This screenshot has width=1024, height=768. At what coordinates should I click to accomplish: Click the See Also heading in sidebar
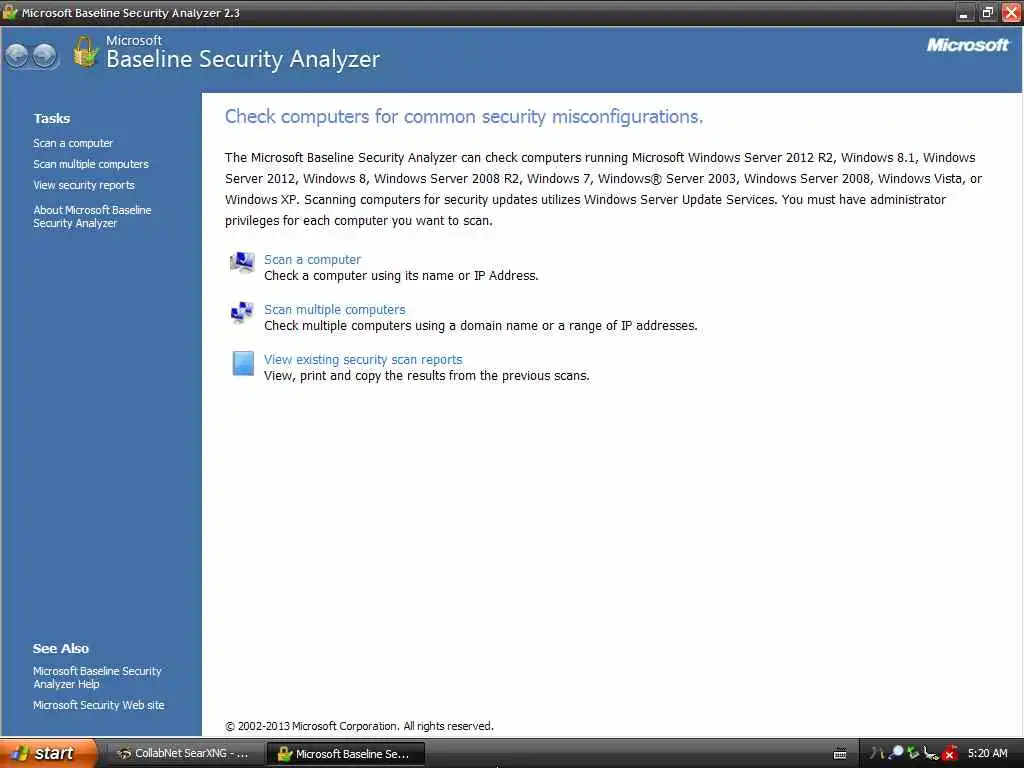pyautogui.click(x=61, y=648)
